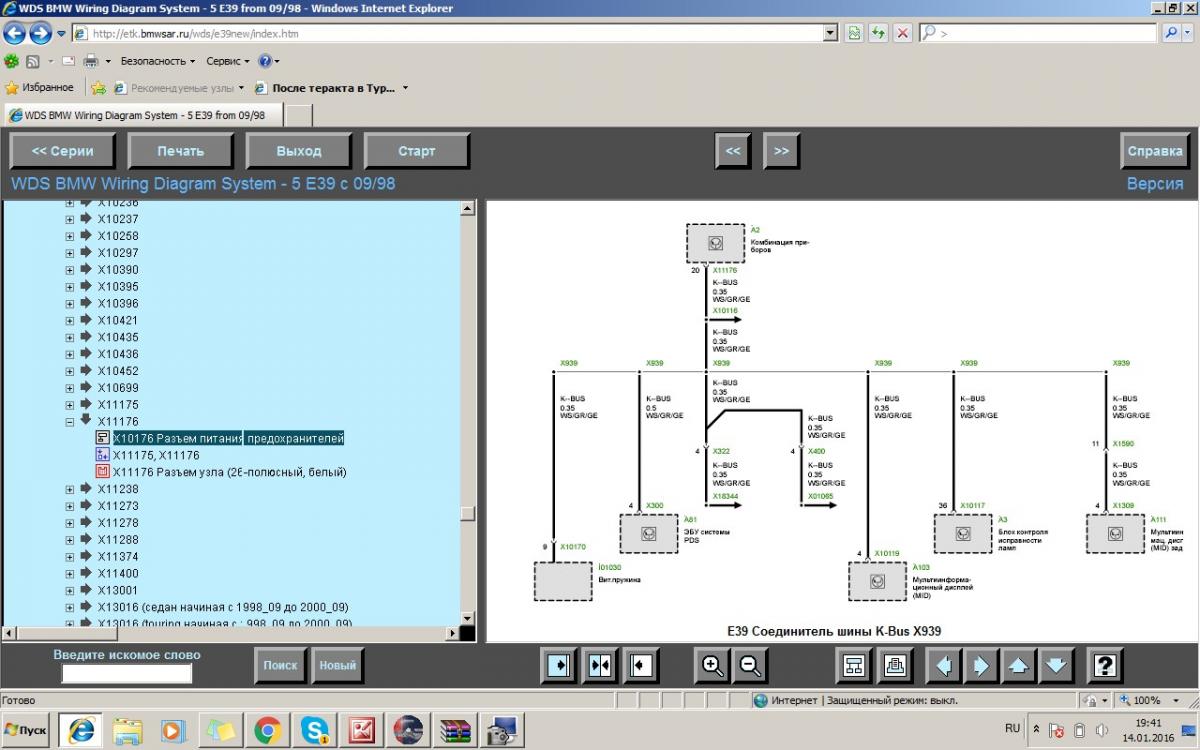
Task: Click the Старт button
Action: 417,151
